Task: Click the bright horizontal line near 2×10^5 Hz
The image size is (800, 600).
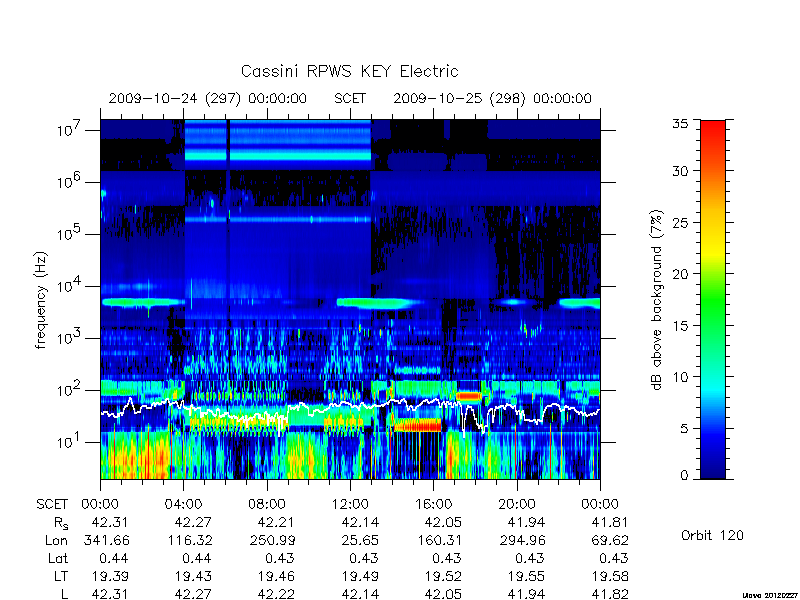Action: [278, 219]
